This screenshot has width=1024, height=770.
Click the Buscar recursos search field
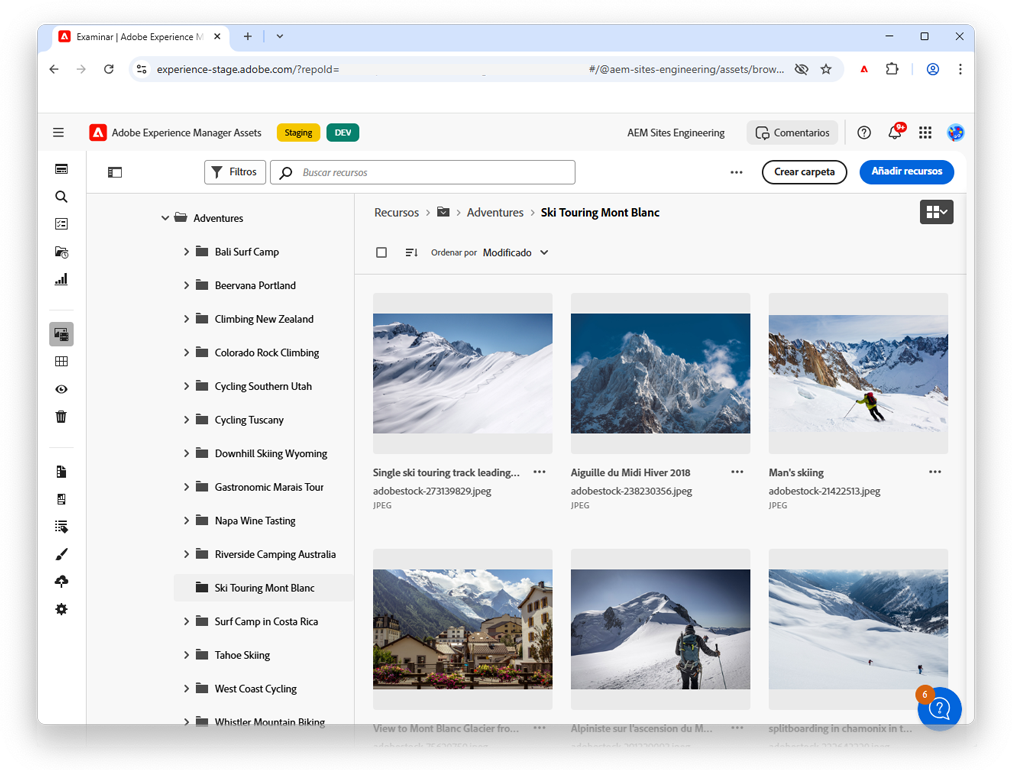[423, 172]
